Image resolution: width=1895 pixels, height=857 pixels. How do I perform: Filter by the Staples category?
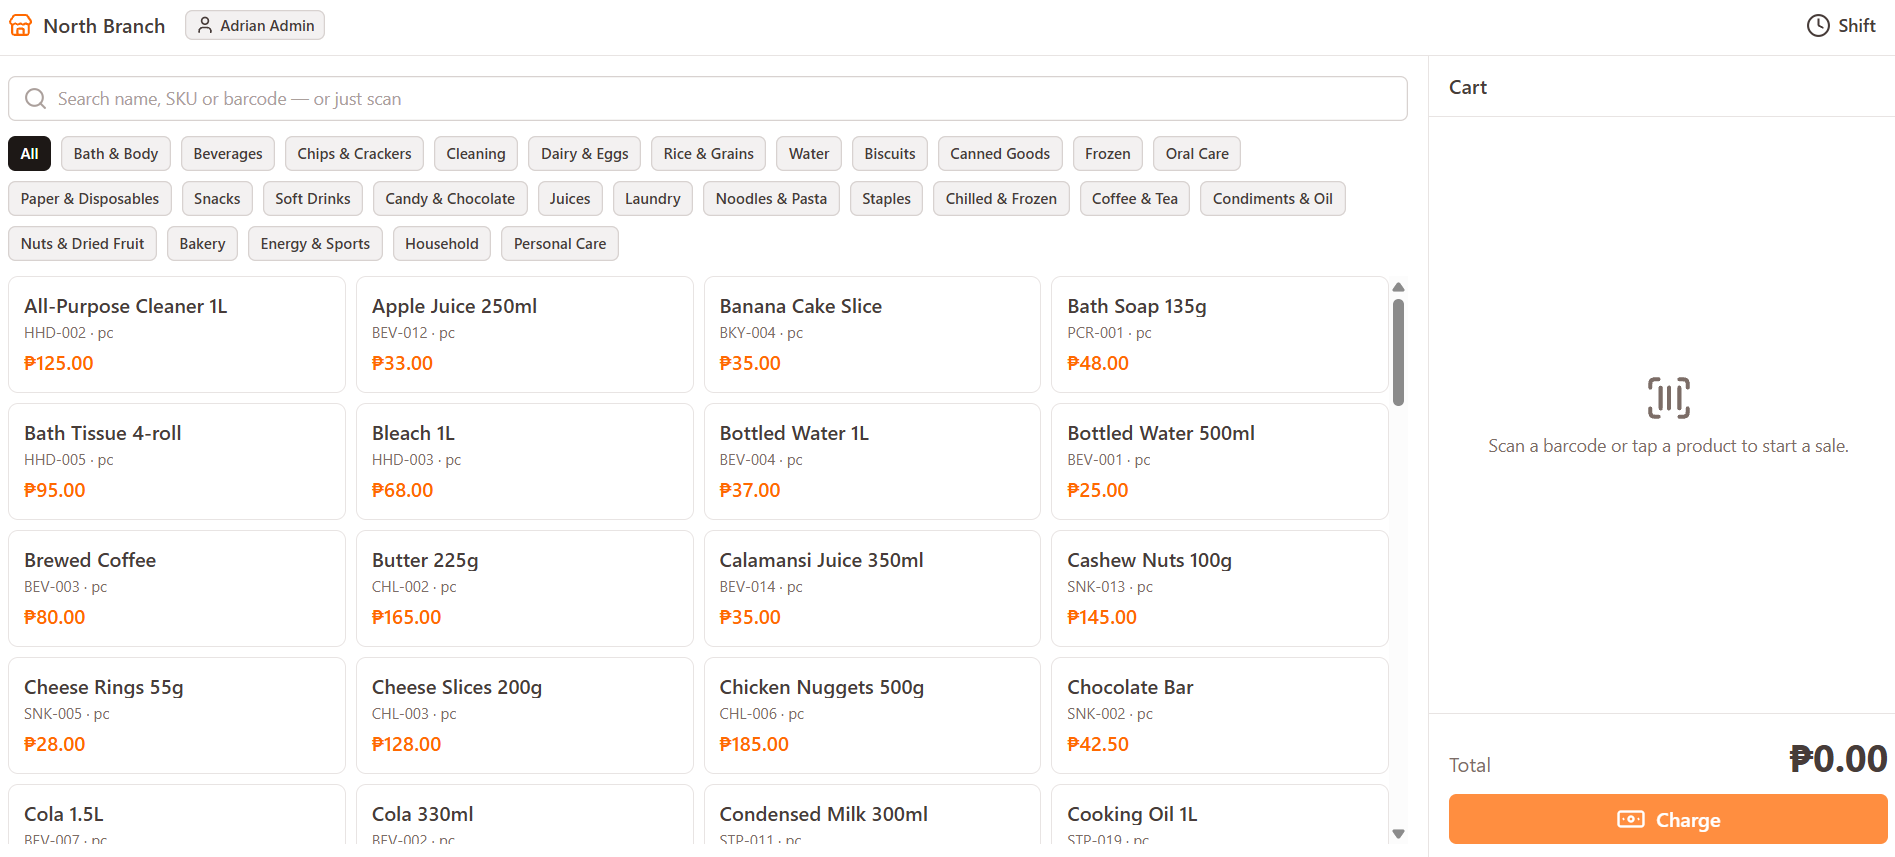pos(887,199)
